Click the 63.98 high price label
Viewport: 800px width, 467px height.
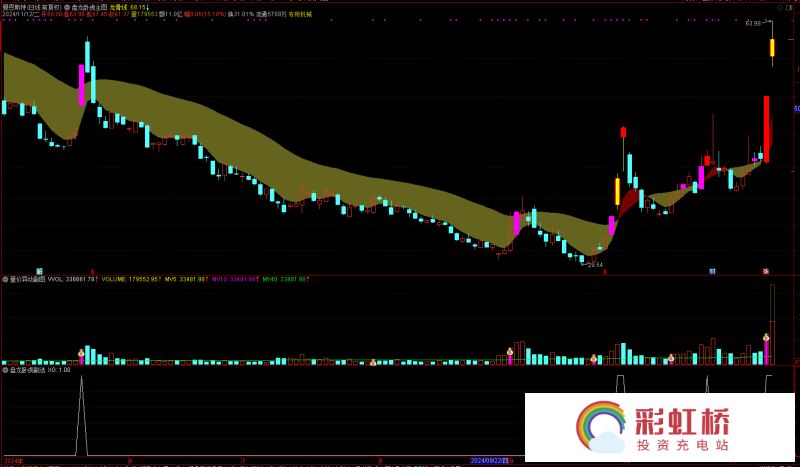click(752, 23)
